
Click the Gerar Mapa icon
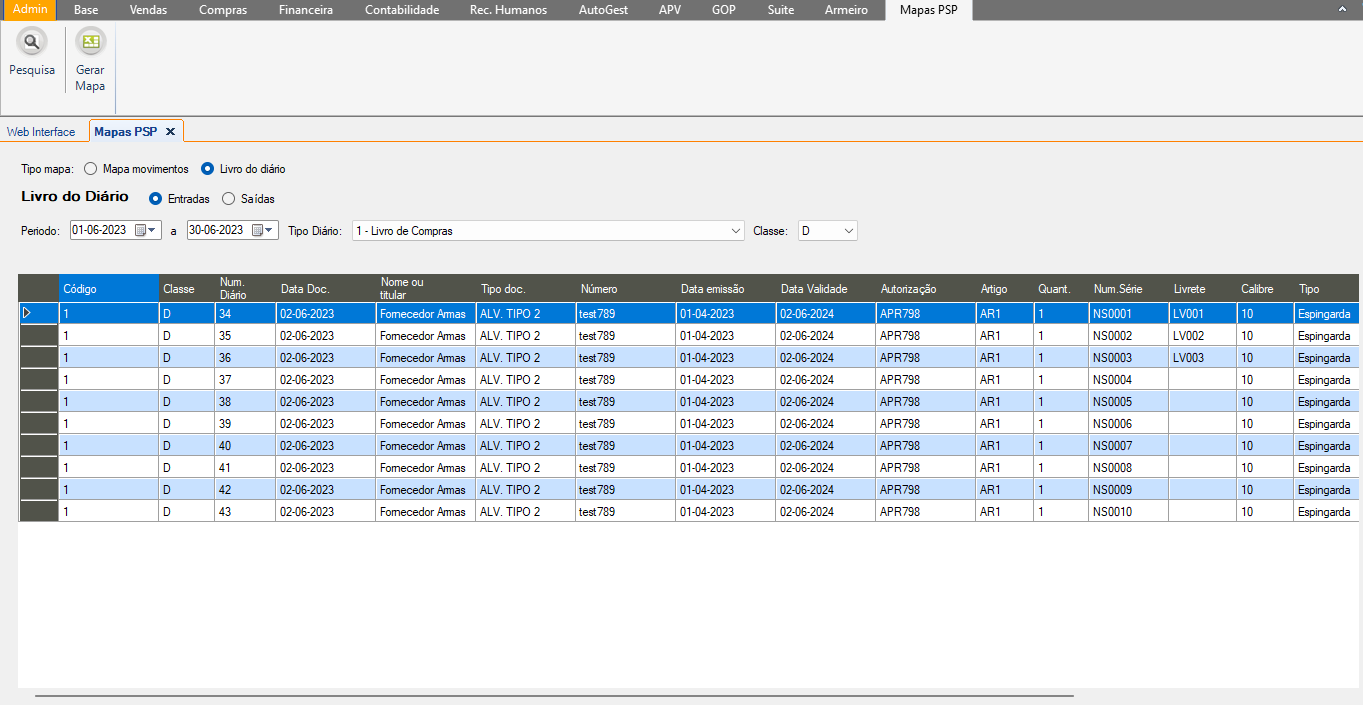click(x=90, y=43)
